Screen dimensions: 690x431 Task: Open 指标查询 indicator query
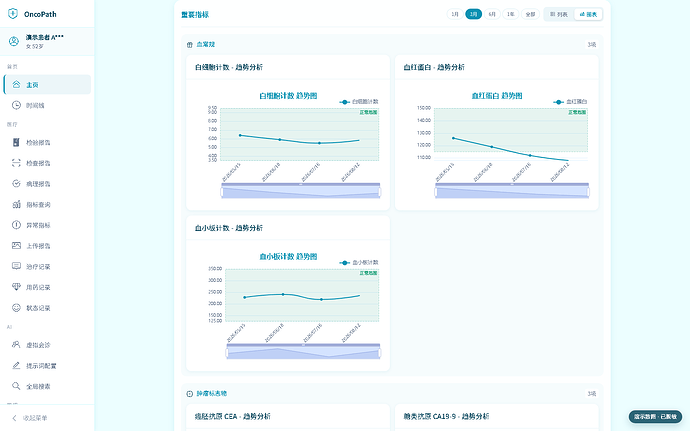[47, 204]
